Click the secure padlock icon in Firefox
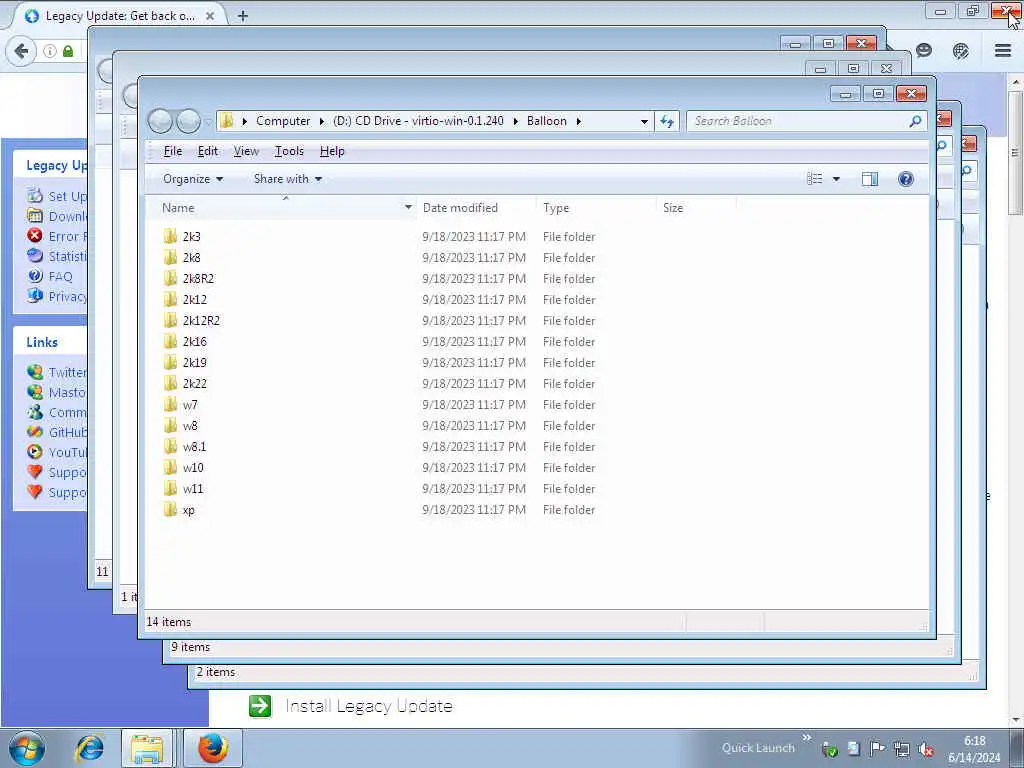Screen dimensions: 1024x768 68,51
